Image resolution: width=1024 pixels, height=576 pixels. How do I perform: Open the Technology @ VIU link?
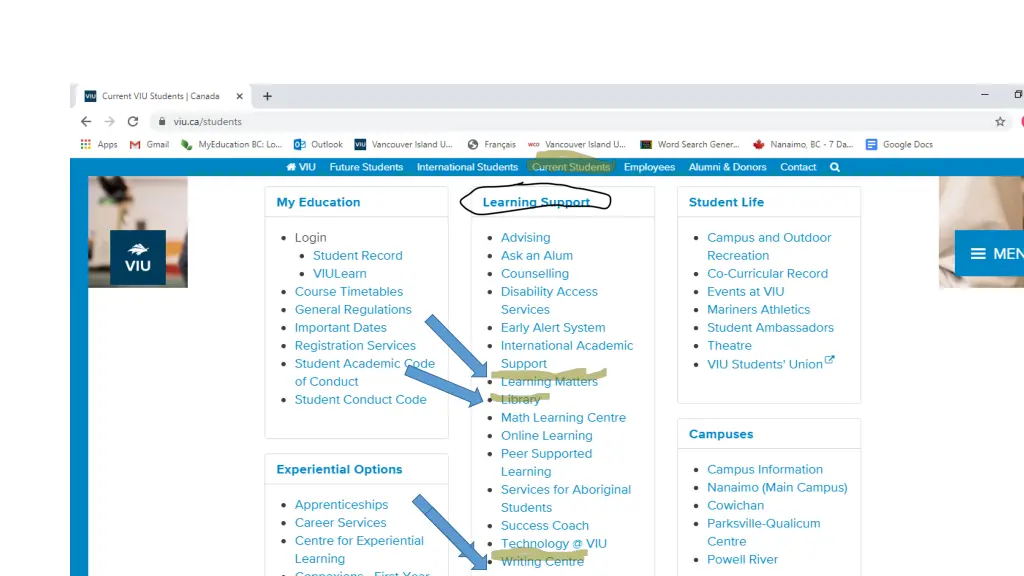[554, 543]
